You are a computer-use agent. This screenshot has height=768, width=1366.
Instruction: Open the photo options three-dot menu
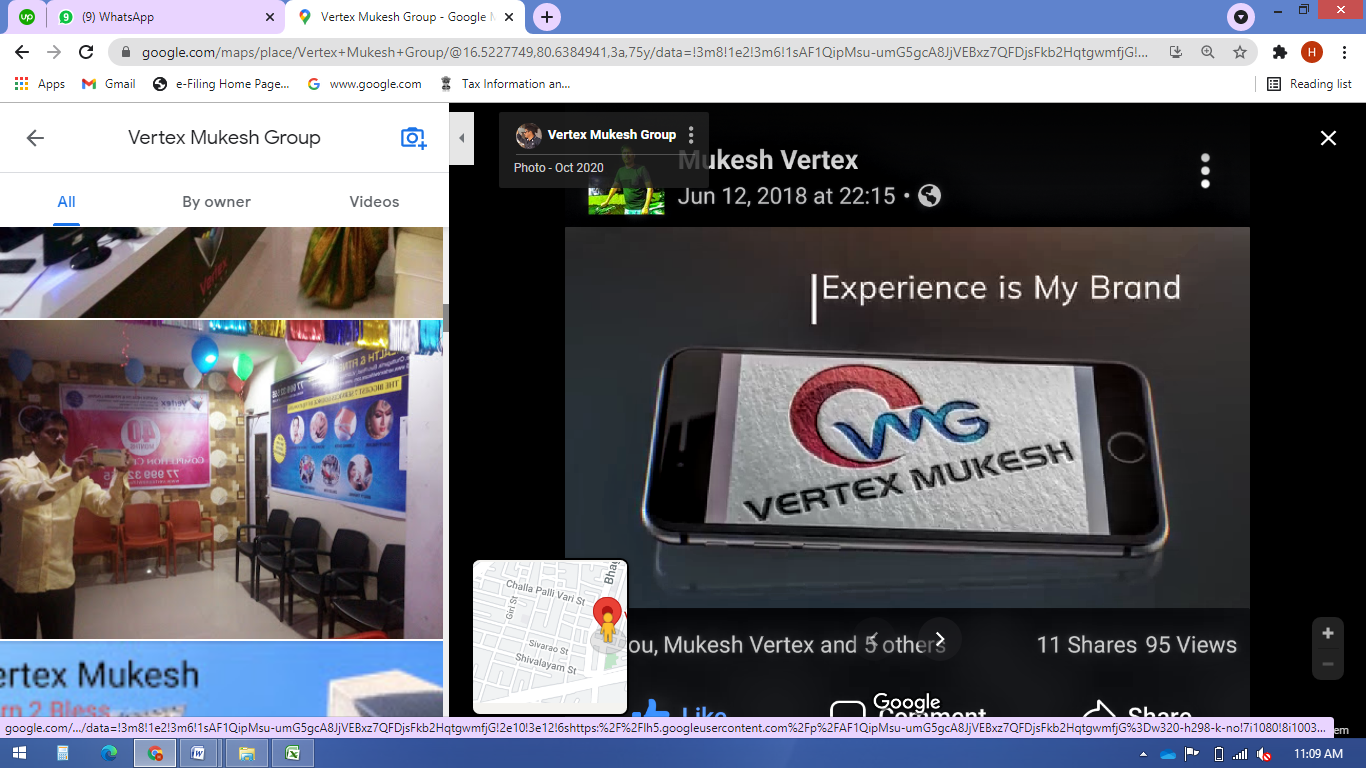(x=691, y=135)
